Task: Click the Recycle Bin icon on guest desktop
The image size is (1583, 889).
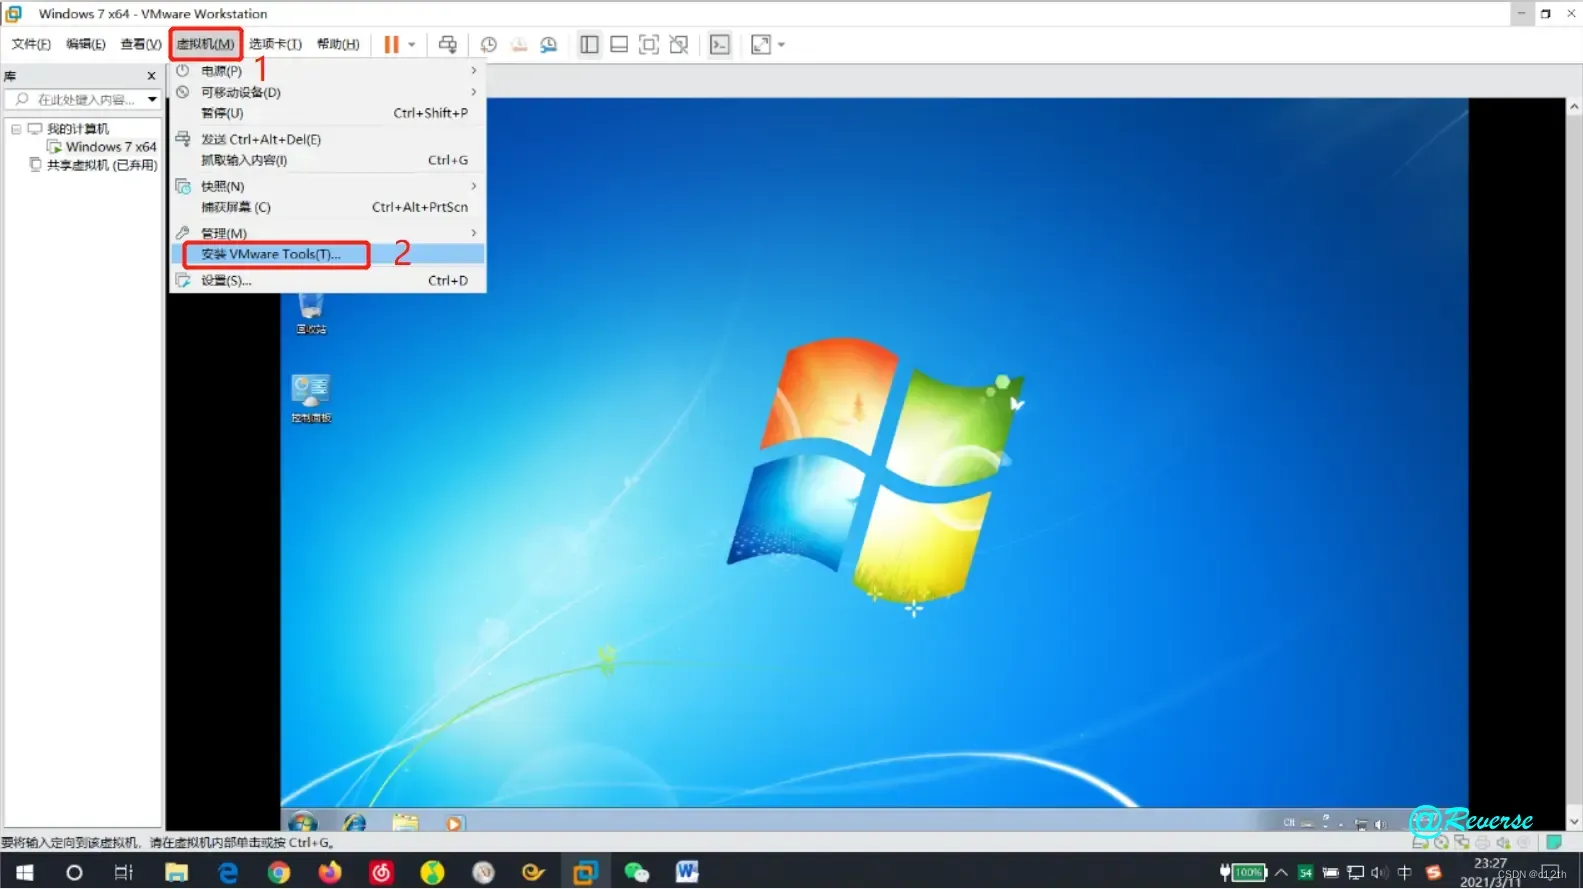Action: pyautogui.click(x=311, y=312)
